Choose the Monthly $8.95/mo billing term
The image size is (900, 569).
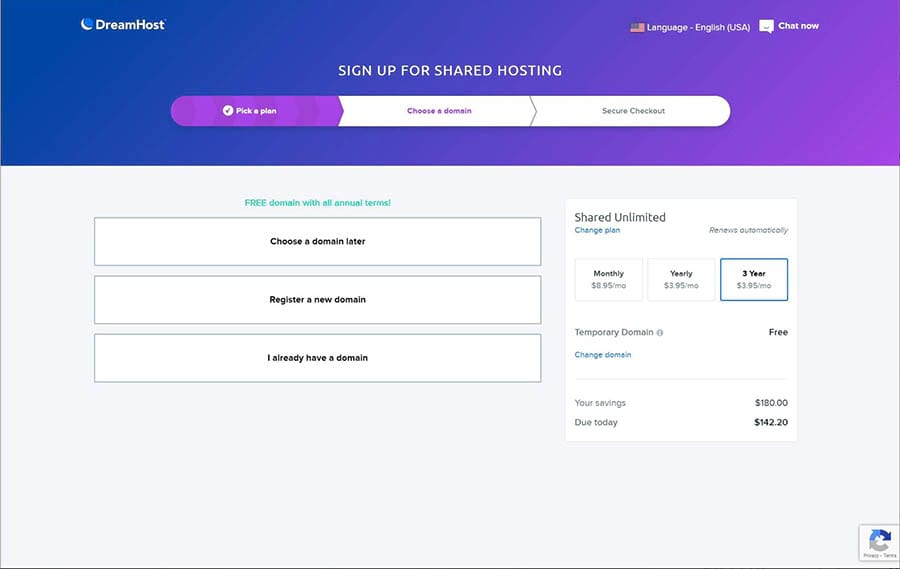(x=608, y=280)
